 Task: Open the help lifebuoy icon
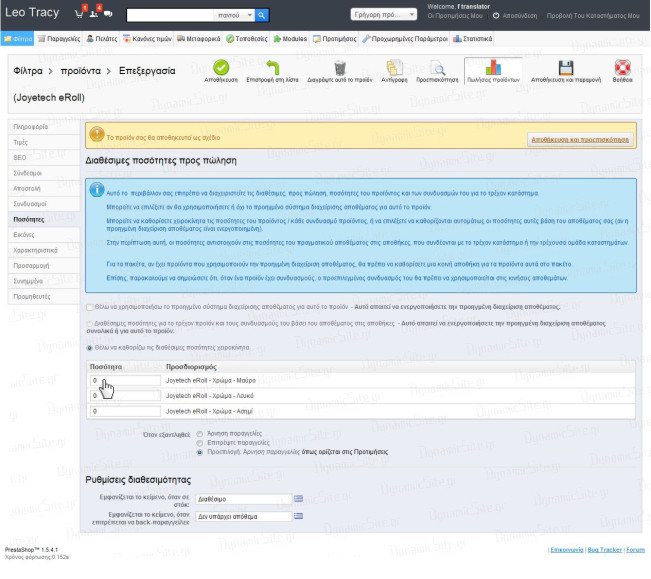(622, 68)
